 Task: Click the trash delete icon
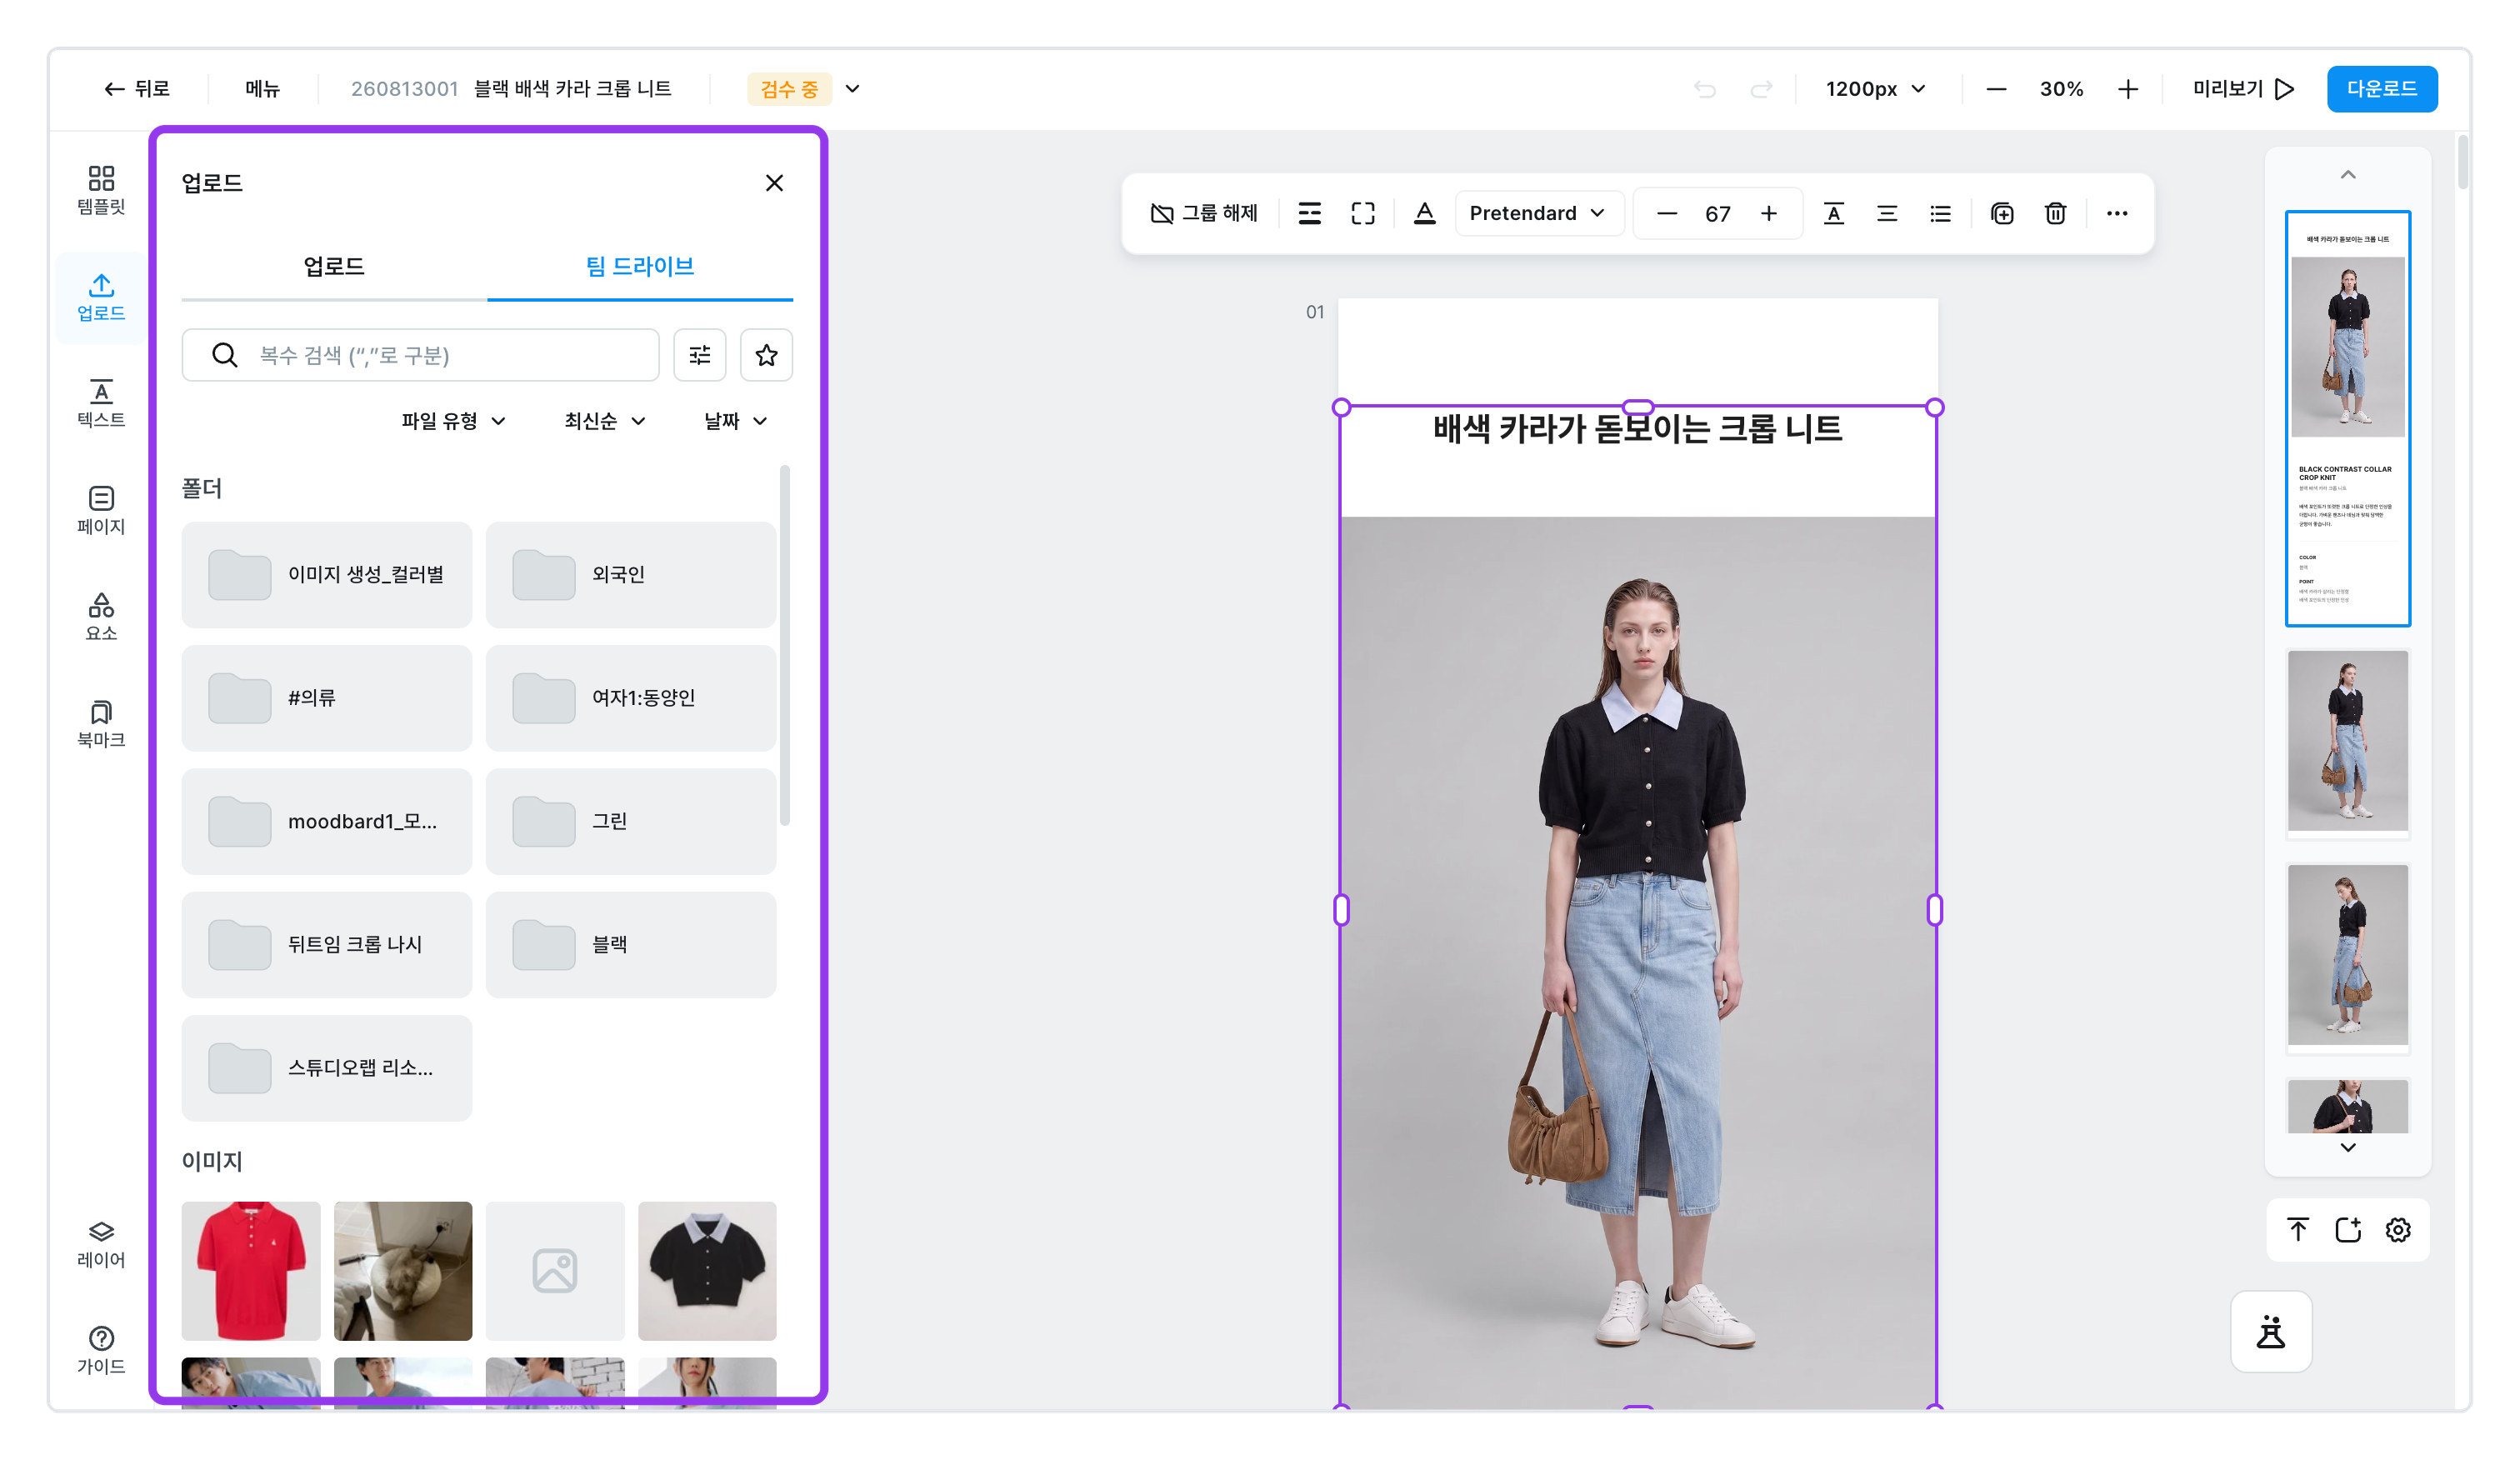[x=2055, y=213]
